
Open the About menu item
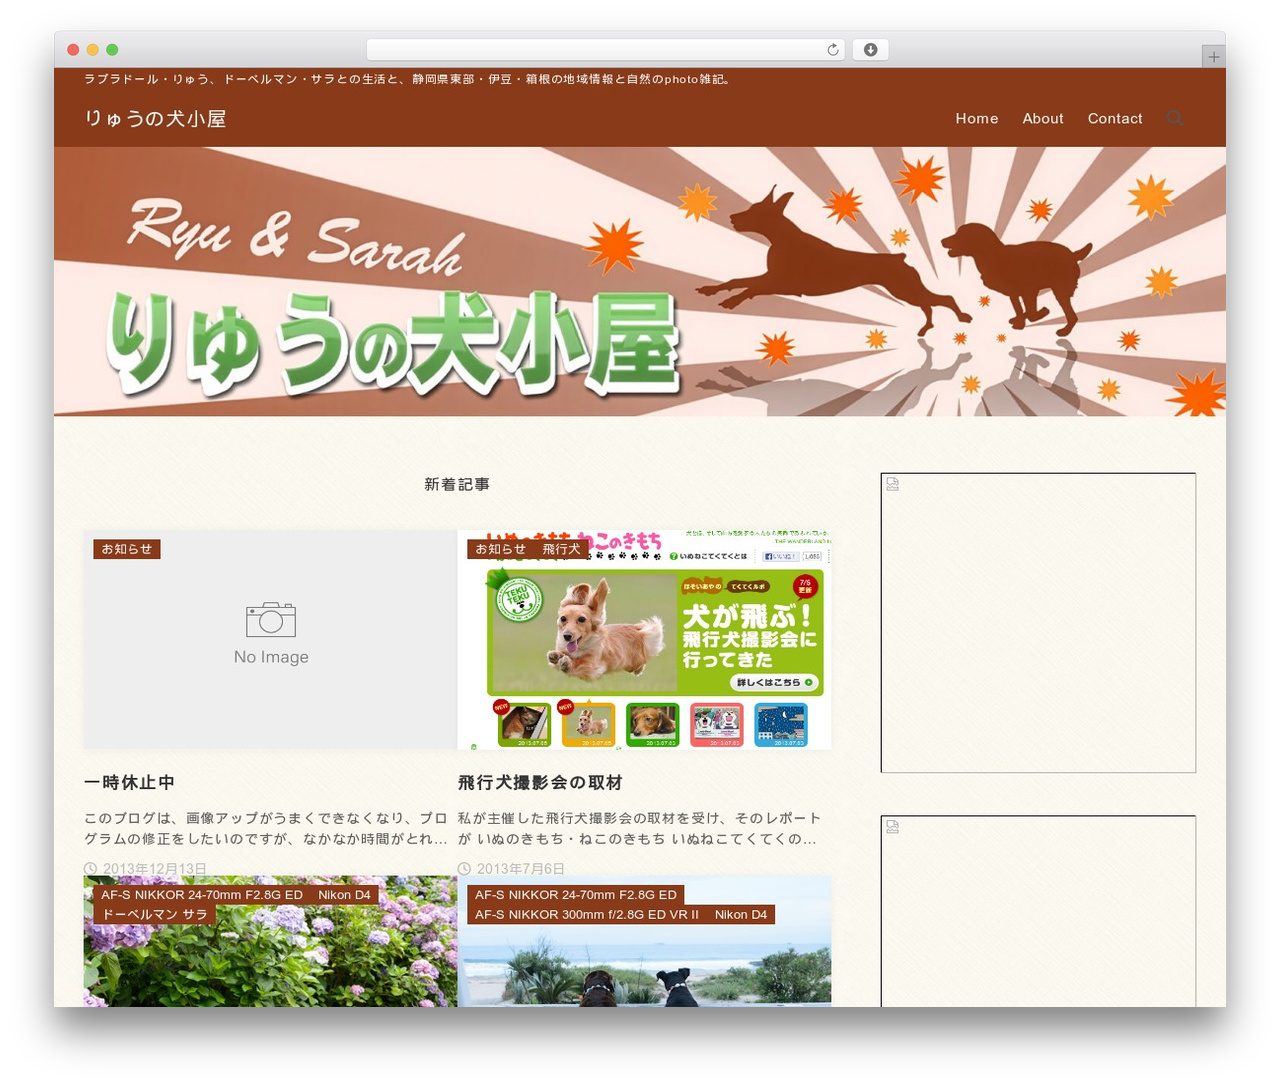coord(1043,118)
